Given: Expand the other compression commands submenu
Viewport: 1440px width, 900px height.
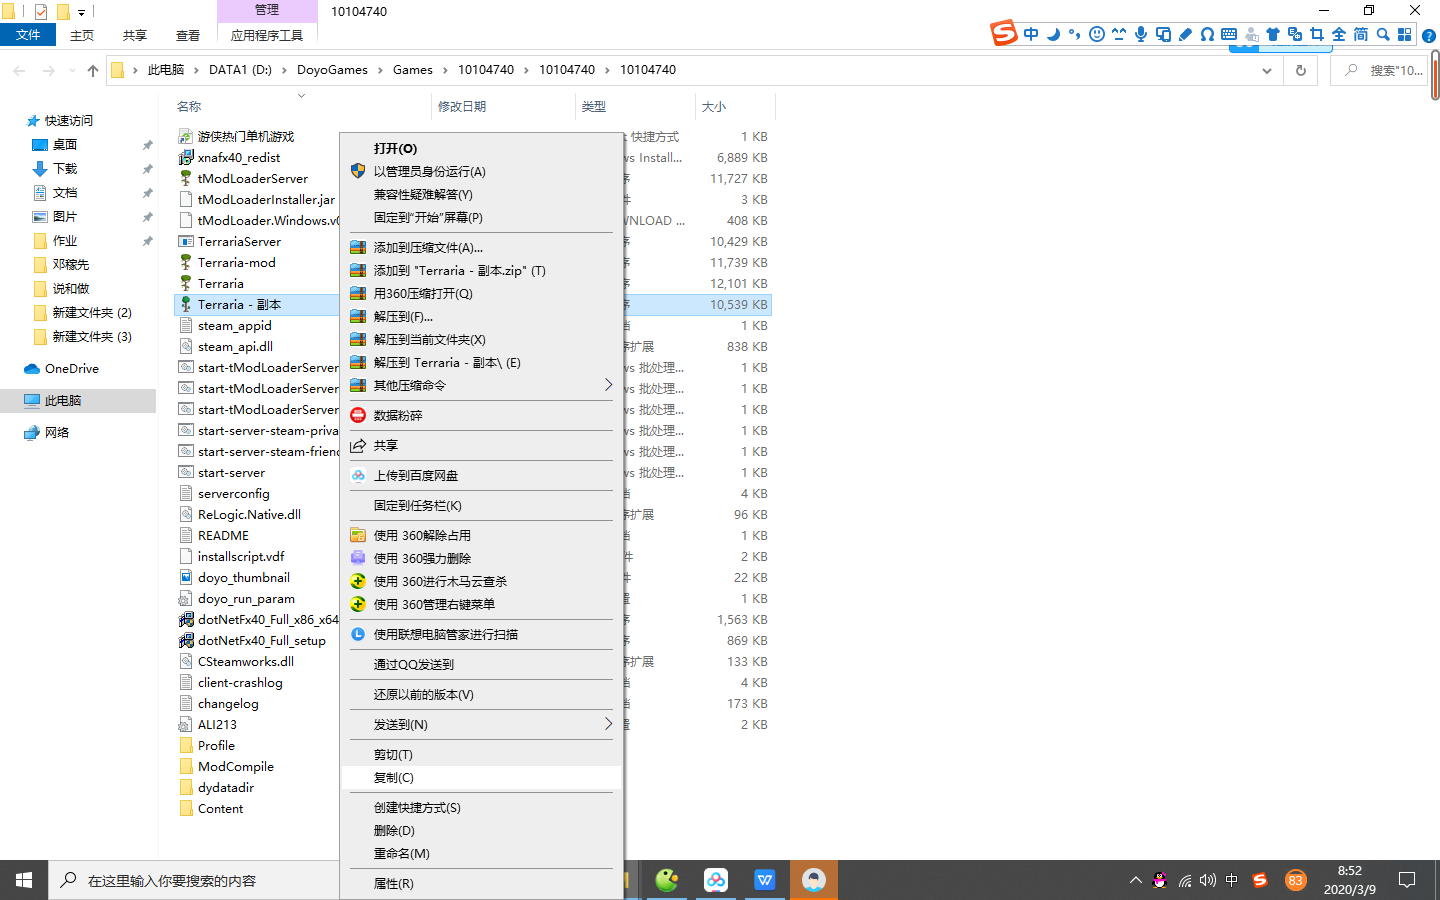Looking at the screenshot, I should tap(608, 385).
